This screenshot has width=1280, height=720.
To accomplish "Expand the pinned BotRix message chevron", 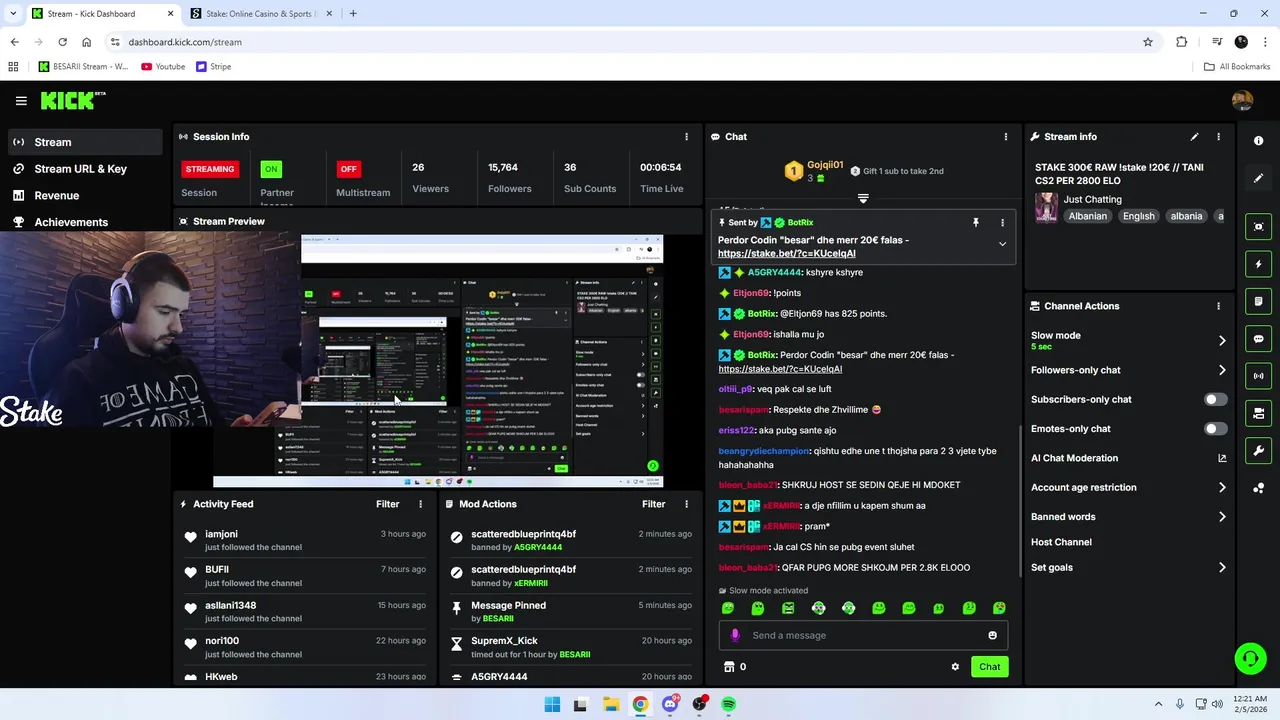I will click(x=1002, y=244).
